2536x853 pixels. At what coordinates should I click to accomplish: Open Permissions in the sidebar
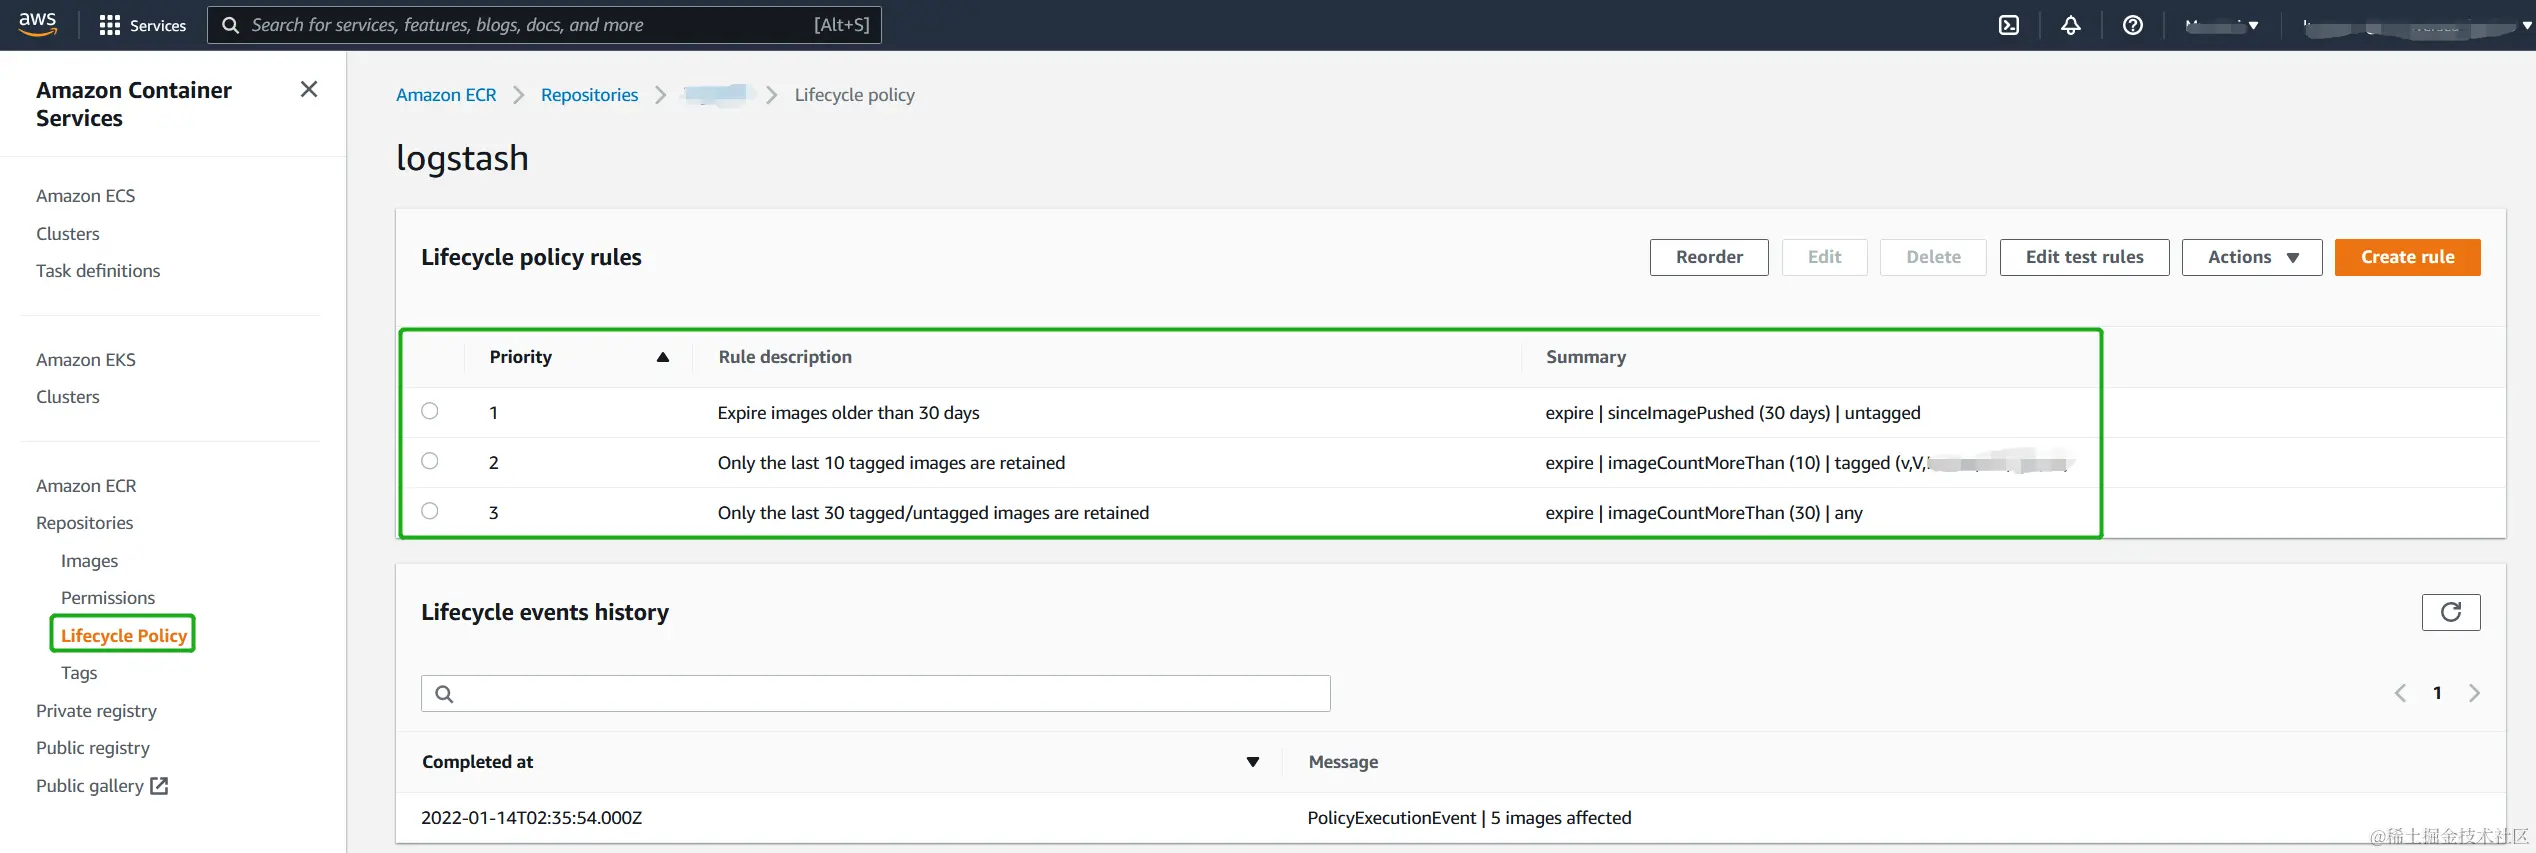(x=108, y=598)
